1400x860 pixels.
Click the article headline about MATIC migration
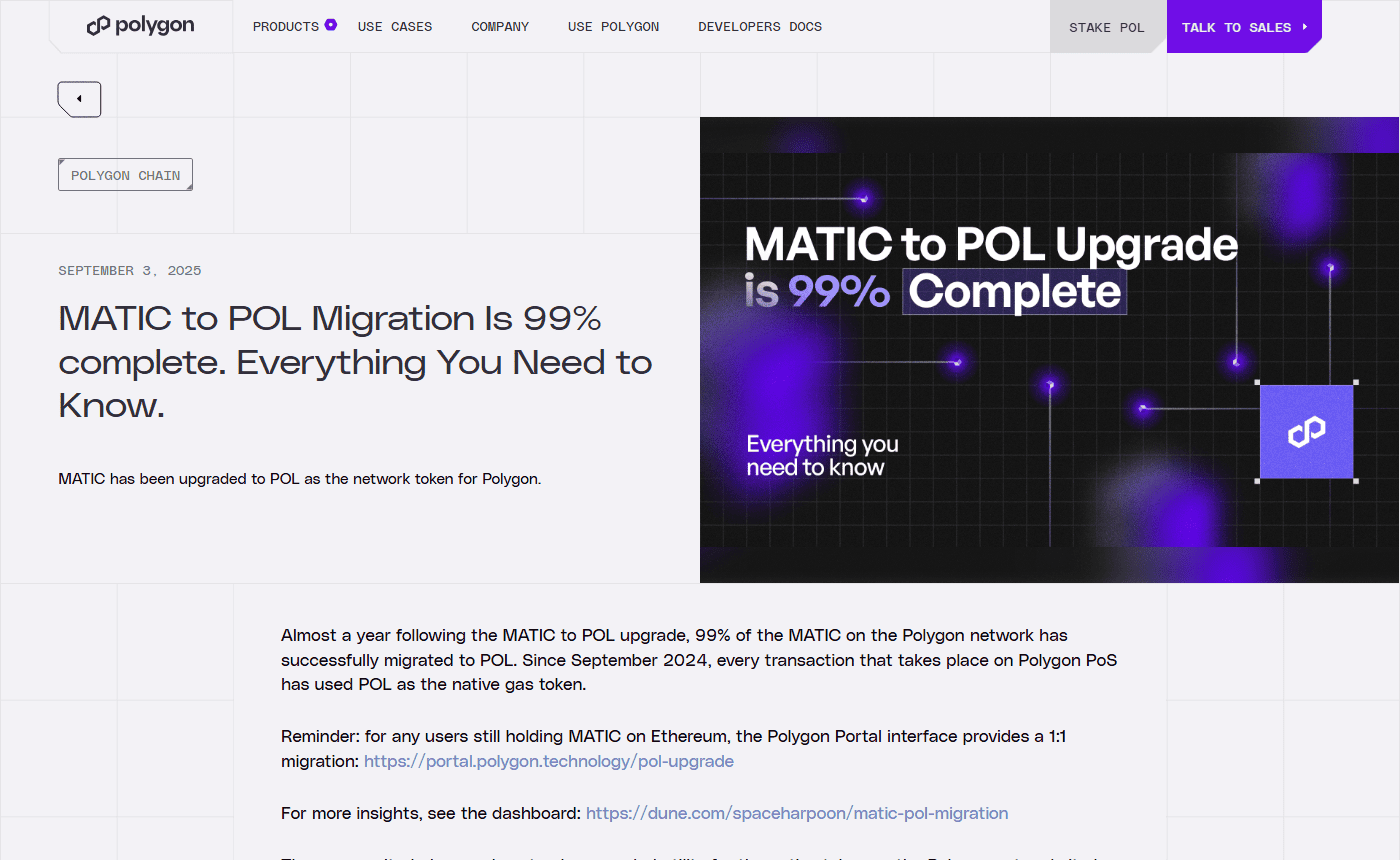pos(356,362)
